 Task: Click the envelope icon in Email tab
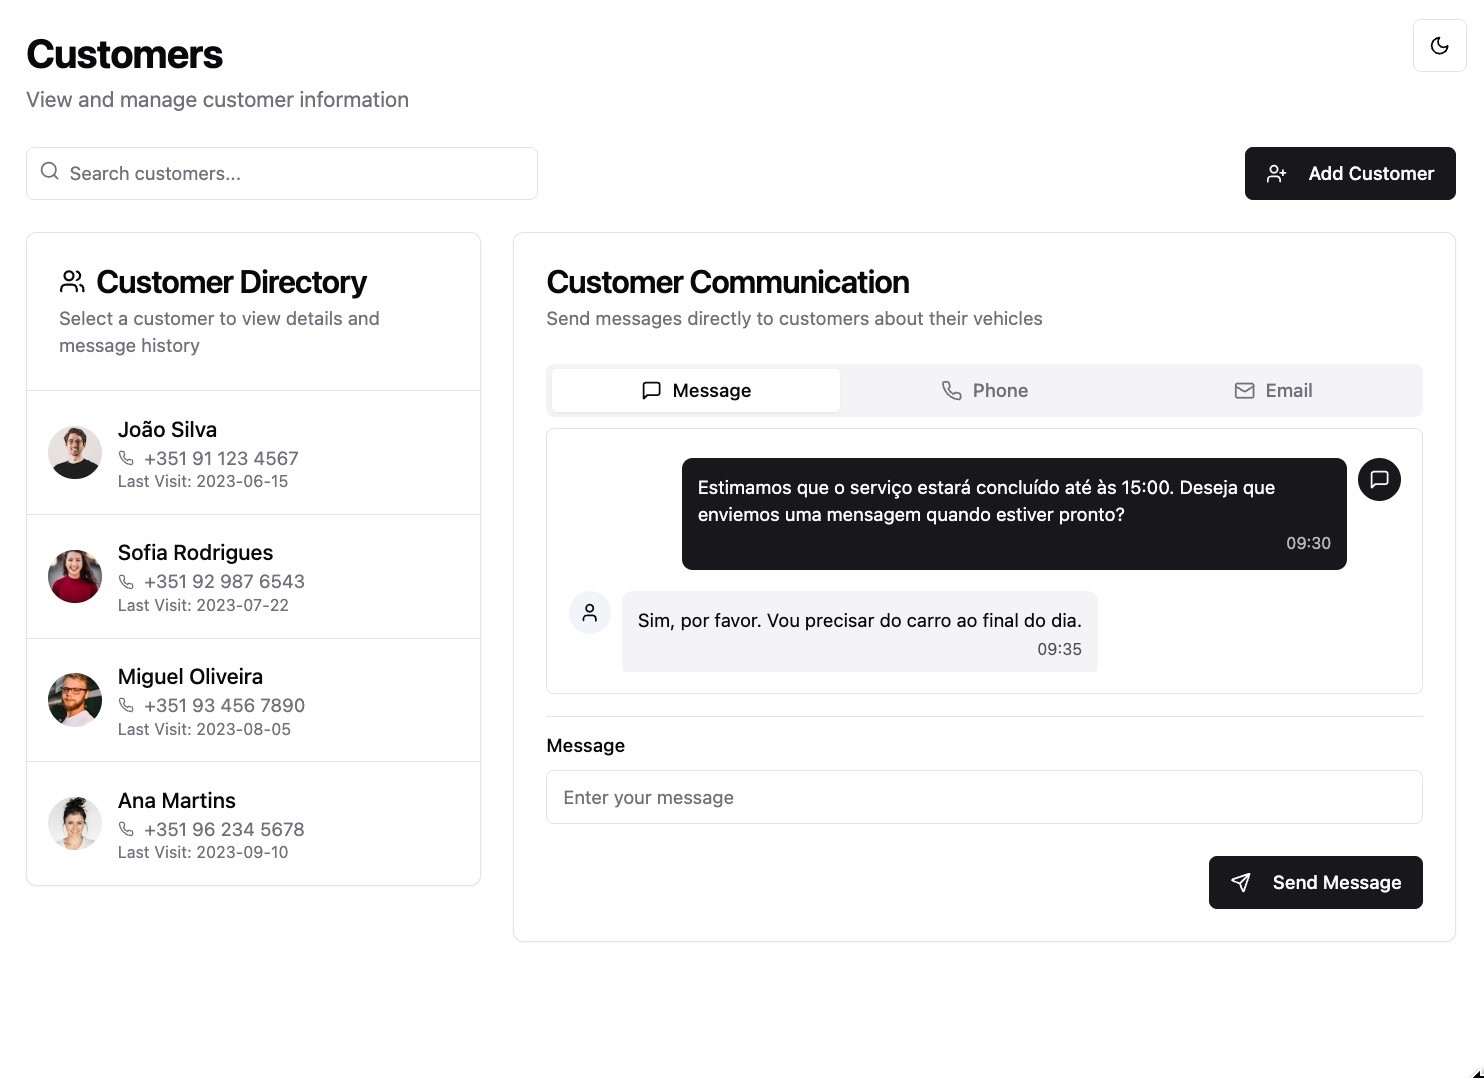[x=1244, y=390]
